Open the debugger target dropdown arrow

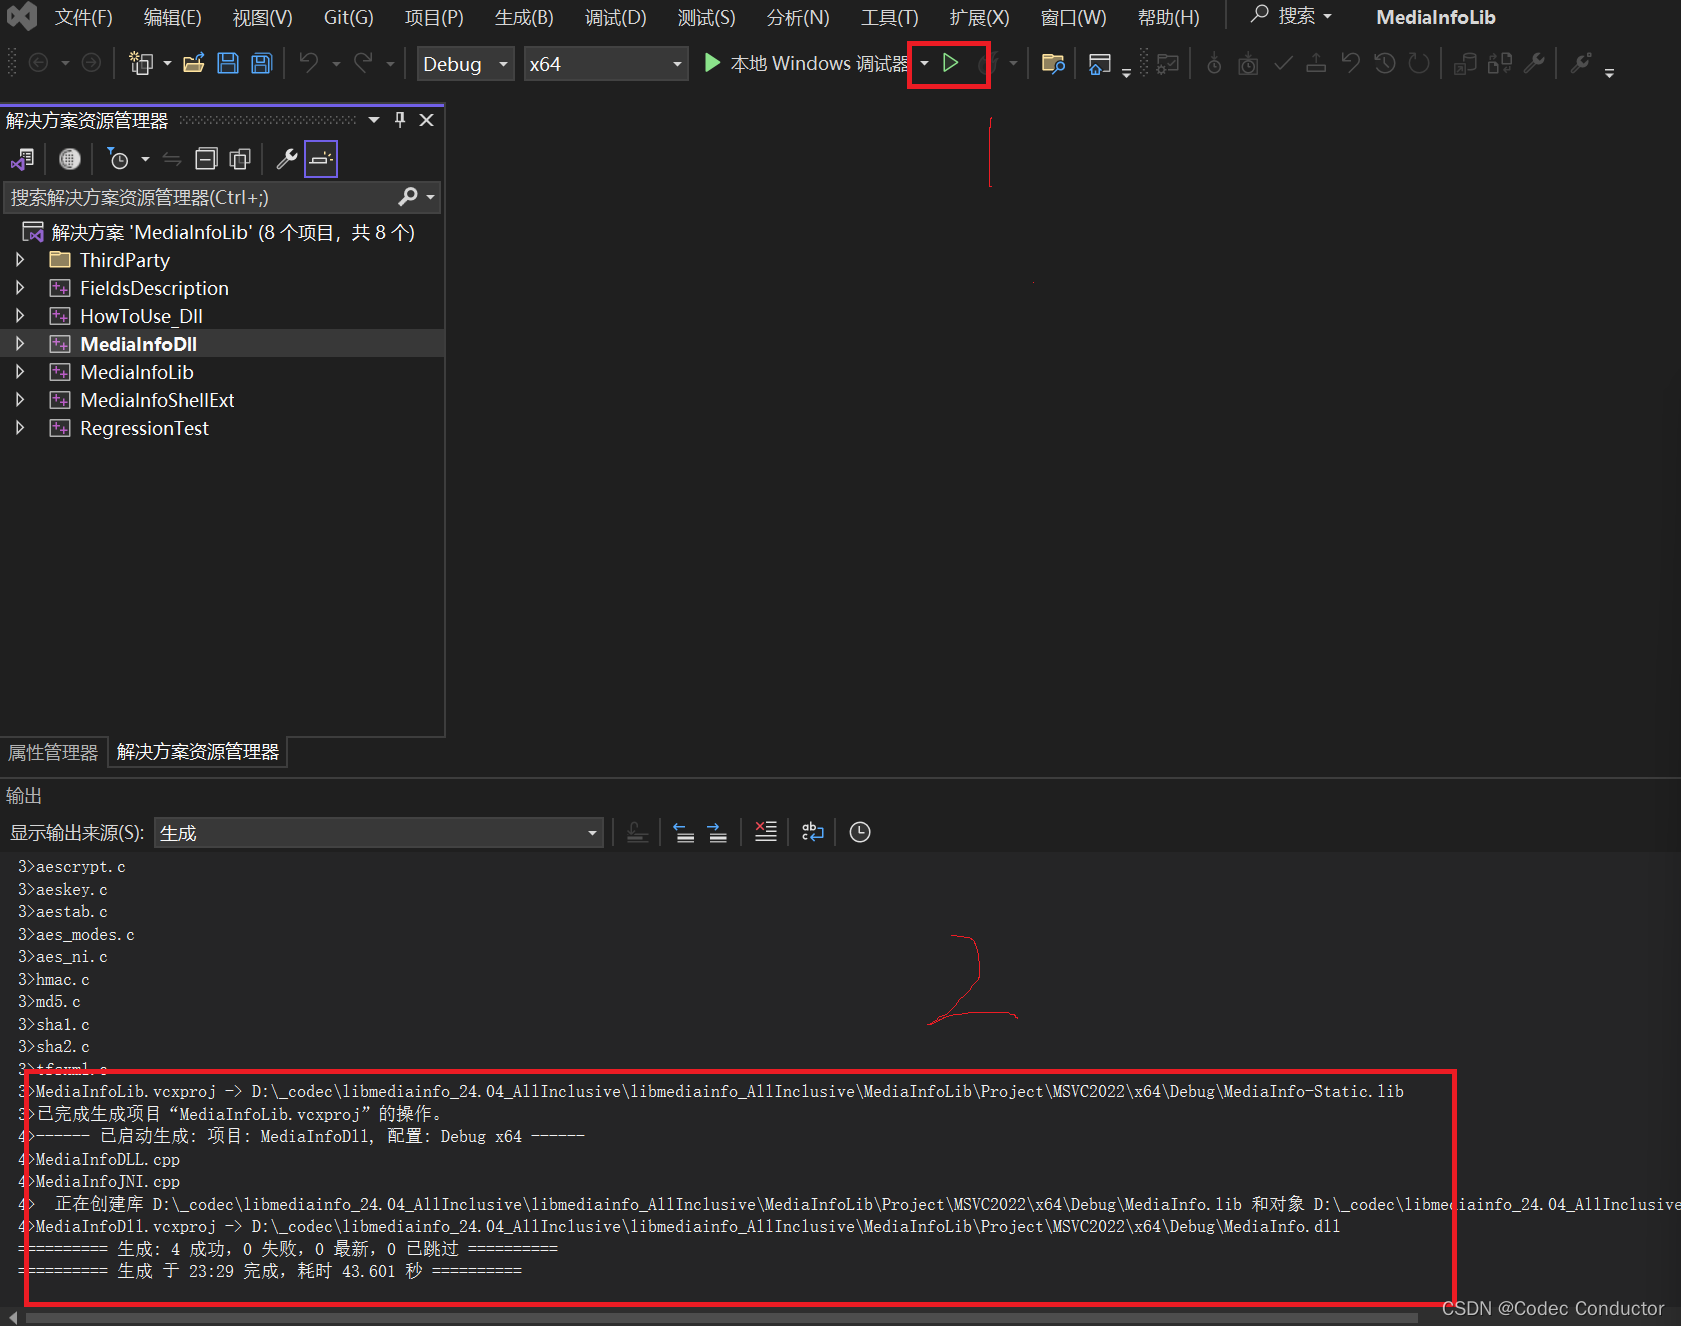pyautogui.click(x=924, y=64)
